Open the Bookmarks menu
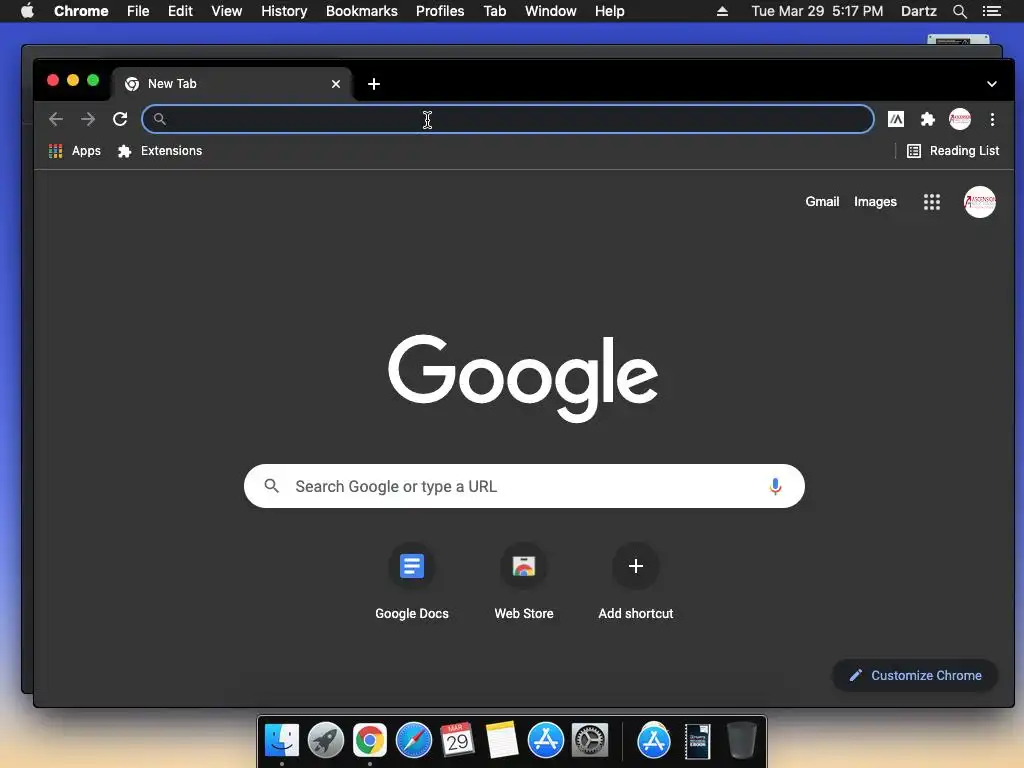This screenshot has width=1024, height=768. pyautogui.click(x=362, y=11)
